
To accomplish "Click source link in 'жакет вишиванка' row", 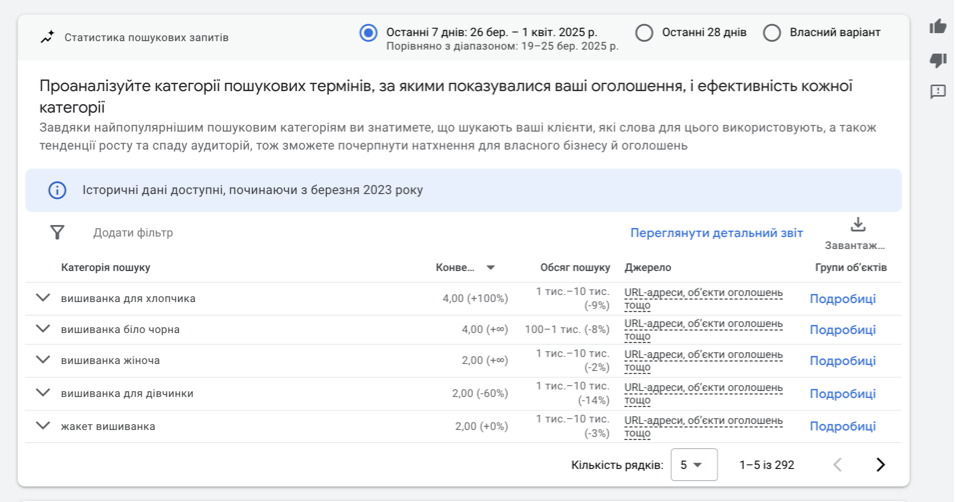I will point(703,426).
